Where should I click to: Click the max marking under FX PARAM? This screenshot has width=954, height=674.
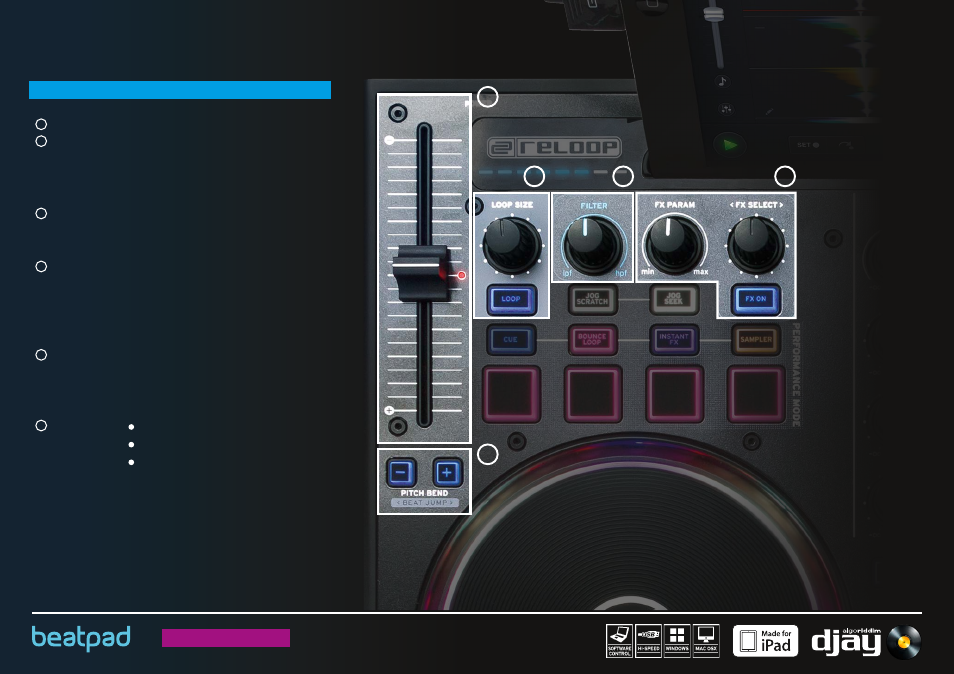701,271
